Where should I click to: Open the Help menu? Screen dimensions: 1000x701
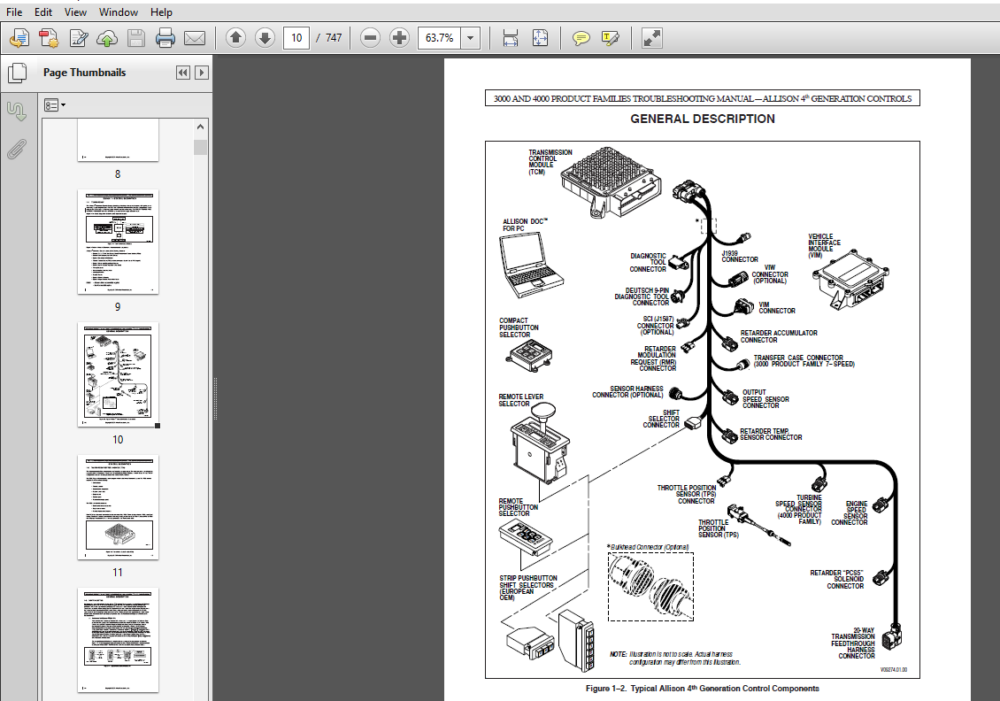click(161, 12)
